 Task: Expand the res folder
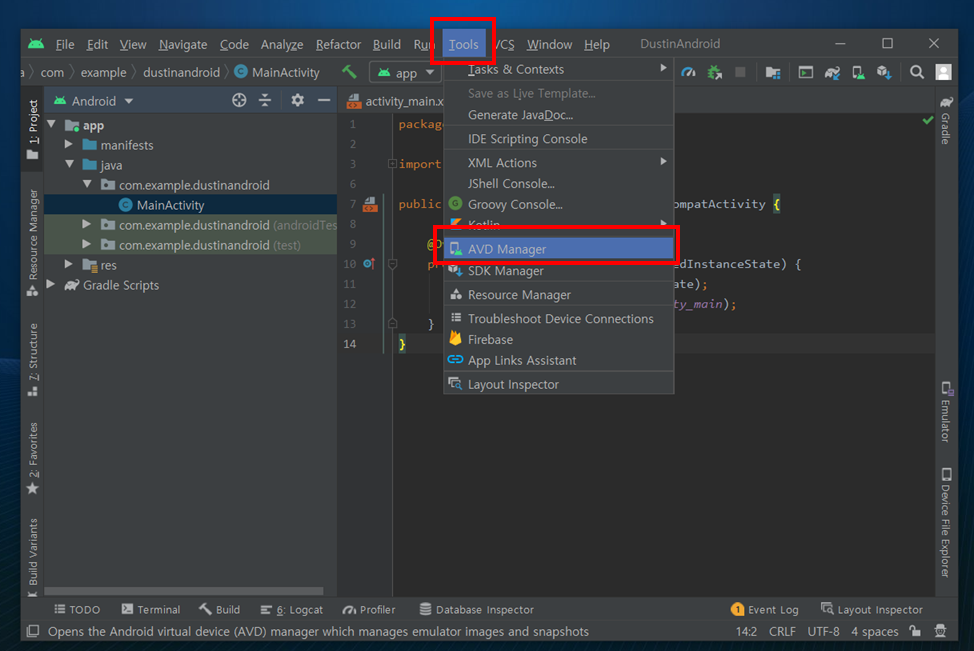point(69,265)
